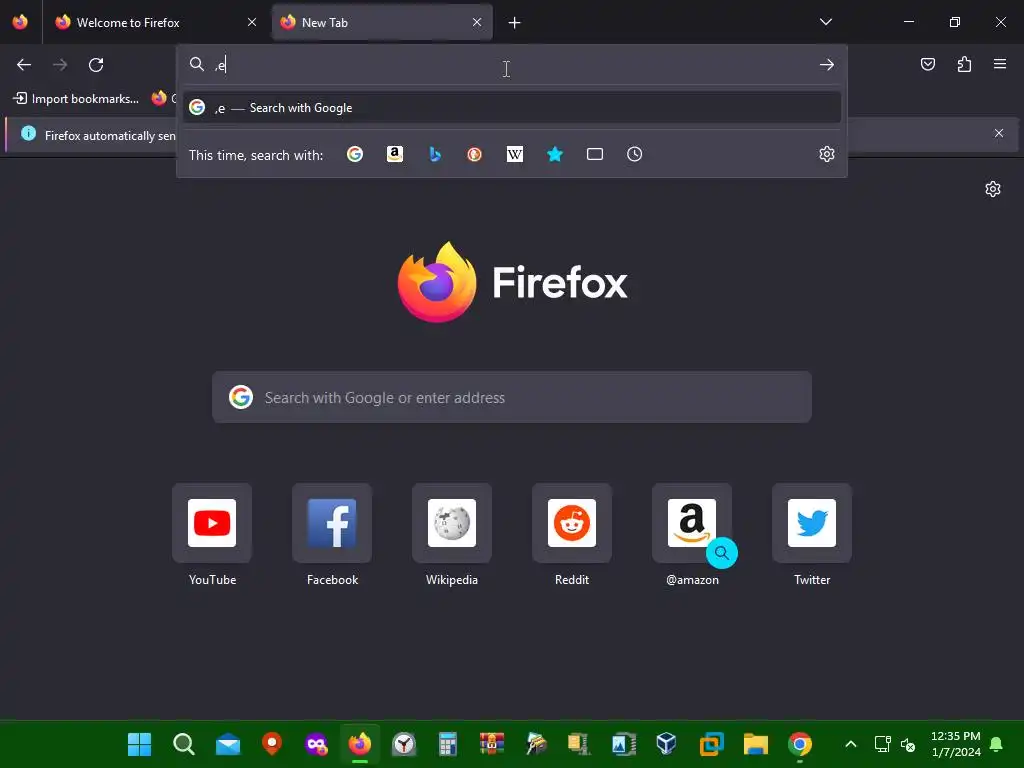Search this time with DuckDuckGo icon
Image resolution: width=1024 pixels, height=768 pixels.
pyautogui.click(x=475, y=154)
